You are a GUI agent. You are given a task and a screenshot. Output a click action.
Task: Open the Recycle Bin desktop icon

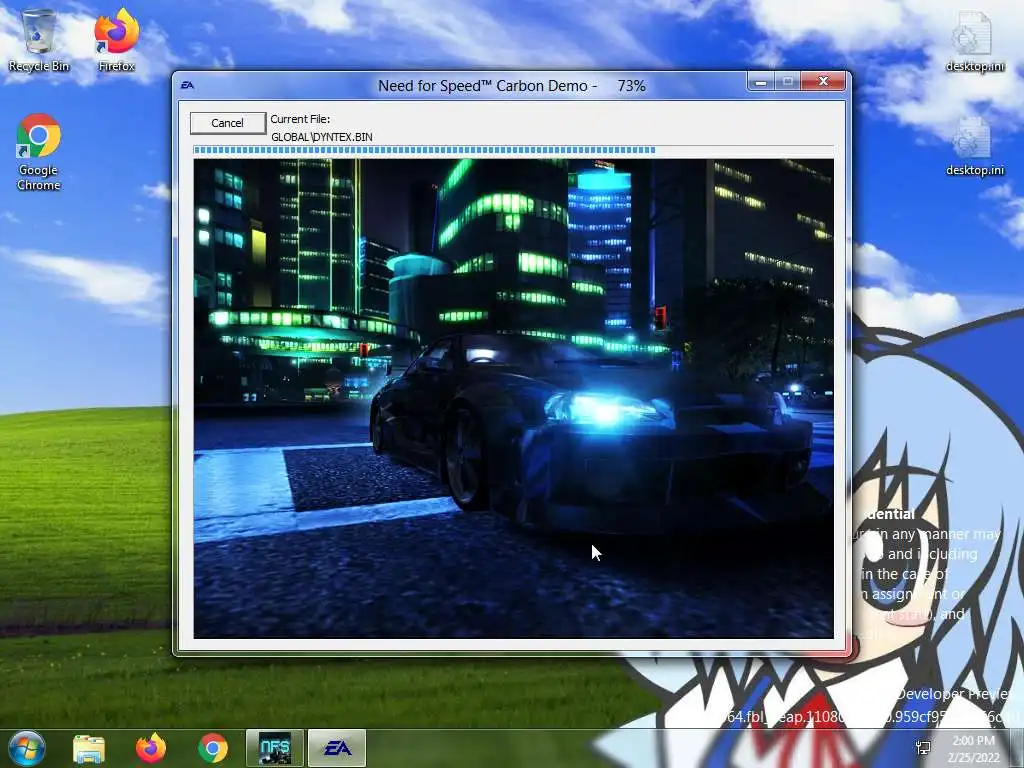39,40
